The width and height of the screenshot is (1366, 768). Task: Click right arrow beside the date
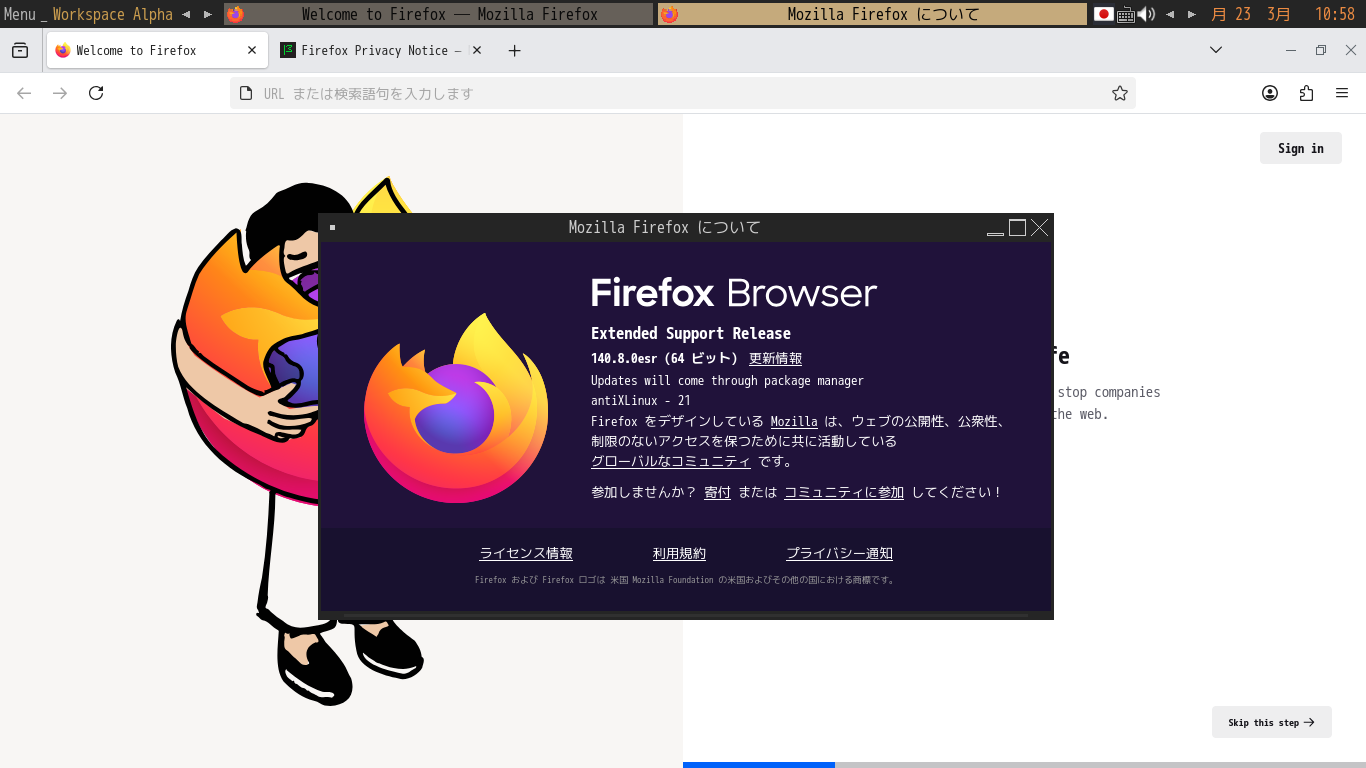pyautogui.click(x=1191, y=14)
